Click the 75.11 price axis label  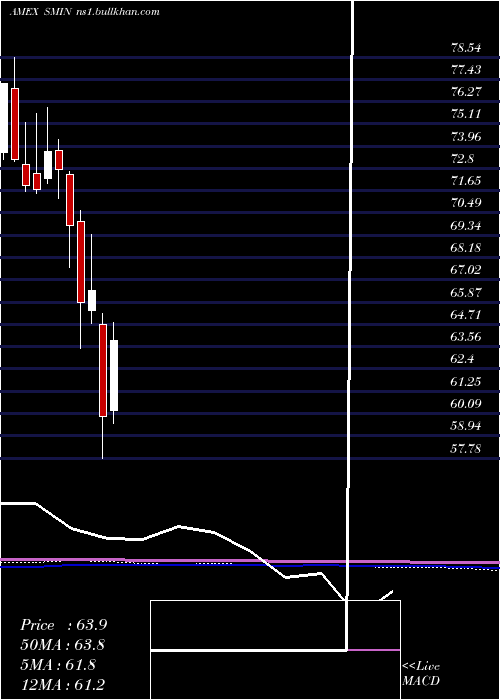point(466,114)
